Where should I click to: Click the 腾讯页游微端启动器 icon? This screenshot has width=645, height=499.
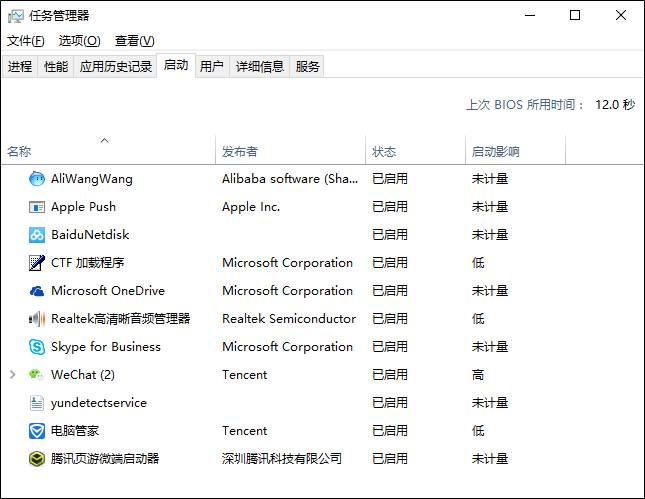tap(37, 459)
